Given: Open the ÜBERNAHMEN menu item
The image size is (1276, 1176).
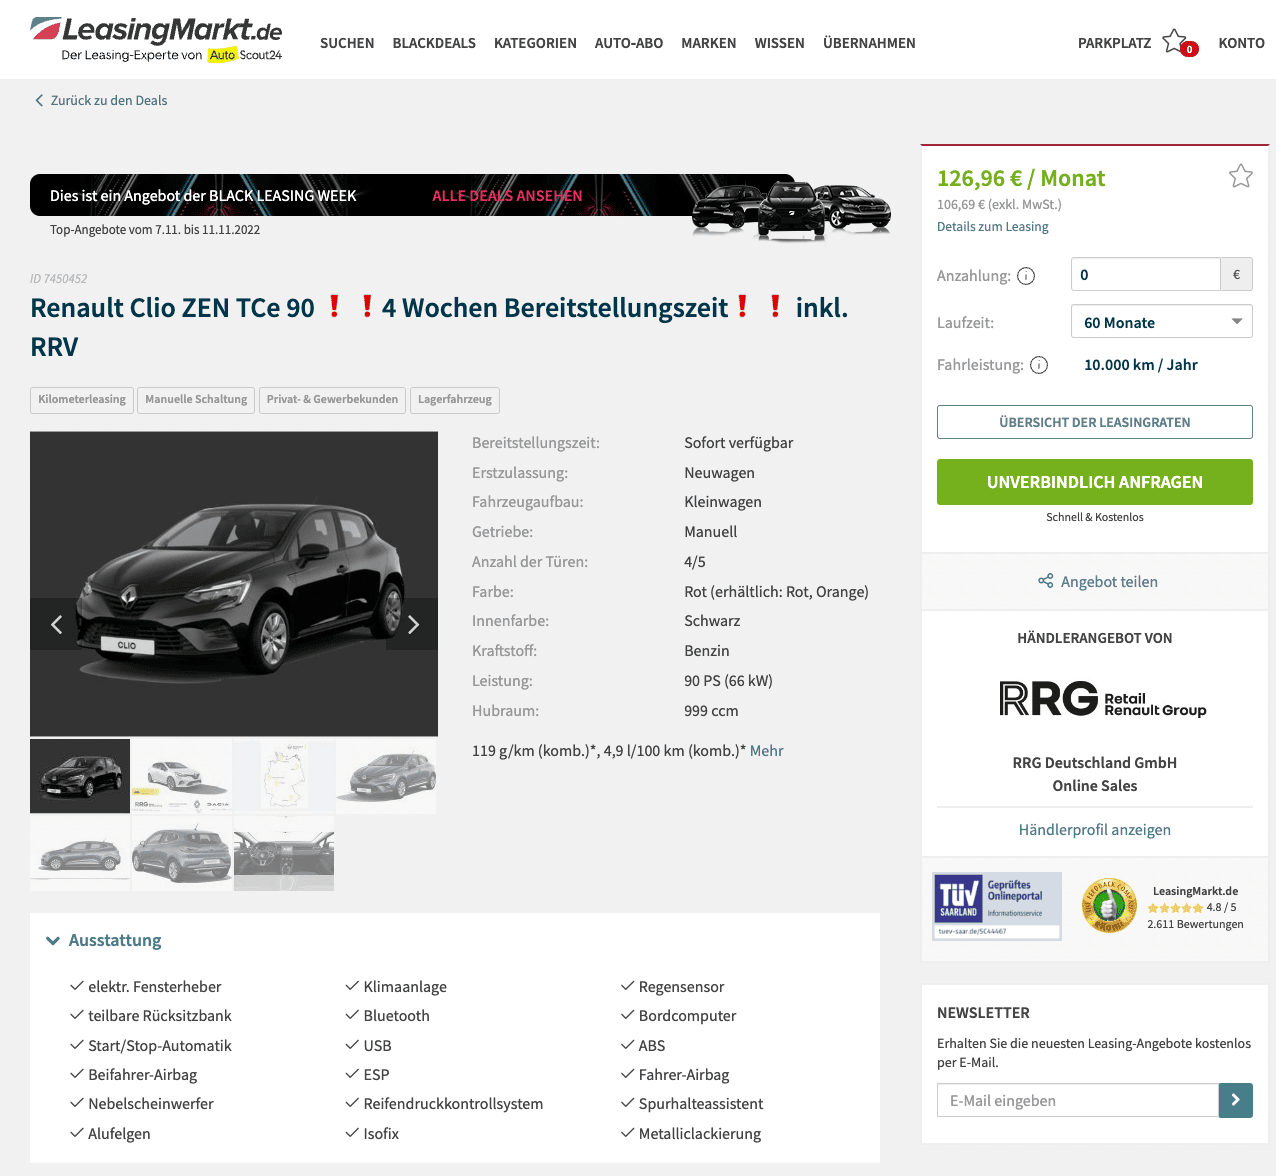Looking at the screenshot, I should (x=869, y=43).
